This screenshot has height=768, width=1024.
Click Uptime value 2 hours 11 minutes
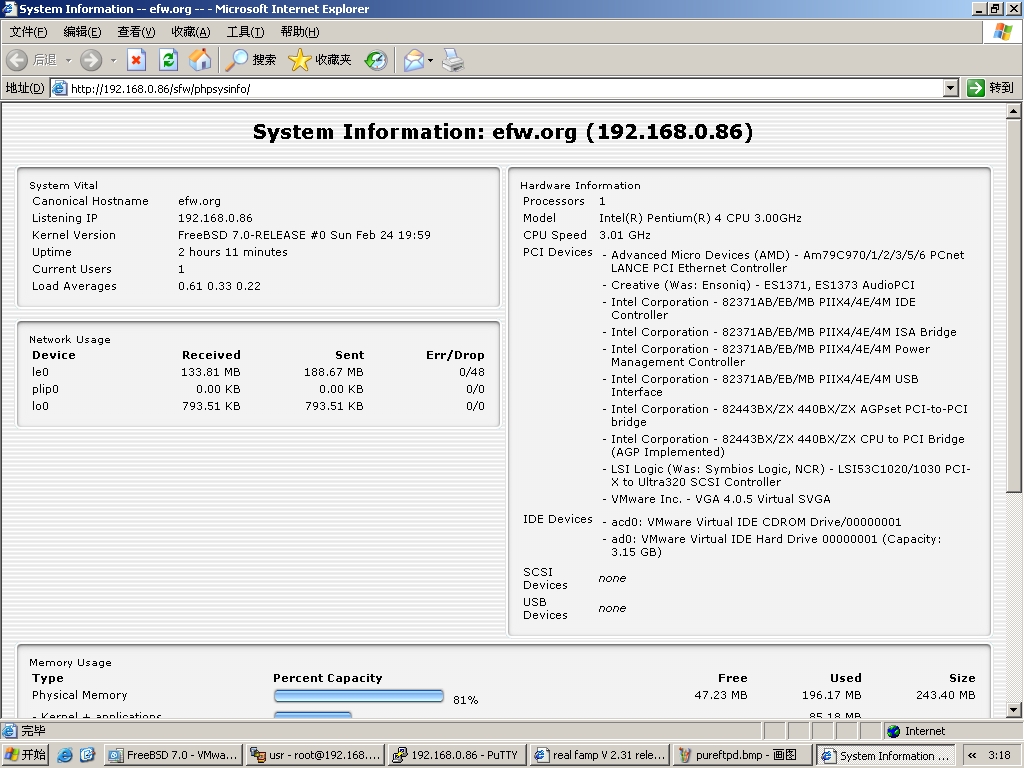pos(232,252)
